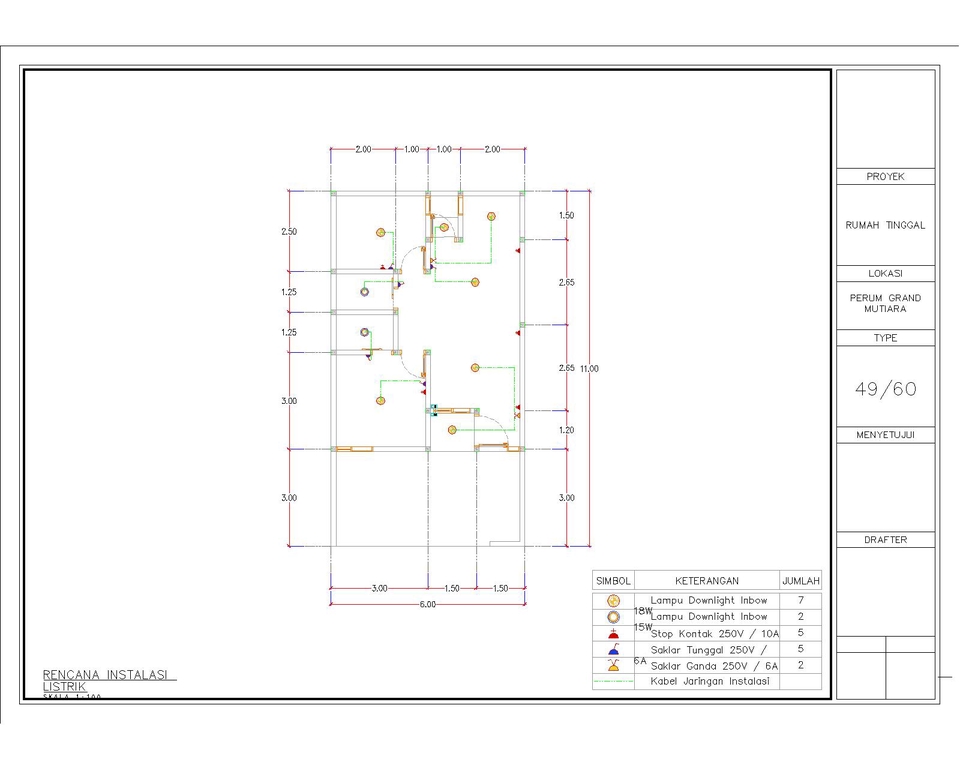Click the PERUM GRAND MUTIARA location text
Viewport: 960px width, 768px height.
[885, 303]
